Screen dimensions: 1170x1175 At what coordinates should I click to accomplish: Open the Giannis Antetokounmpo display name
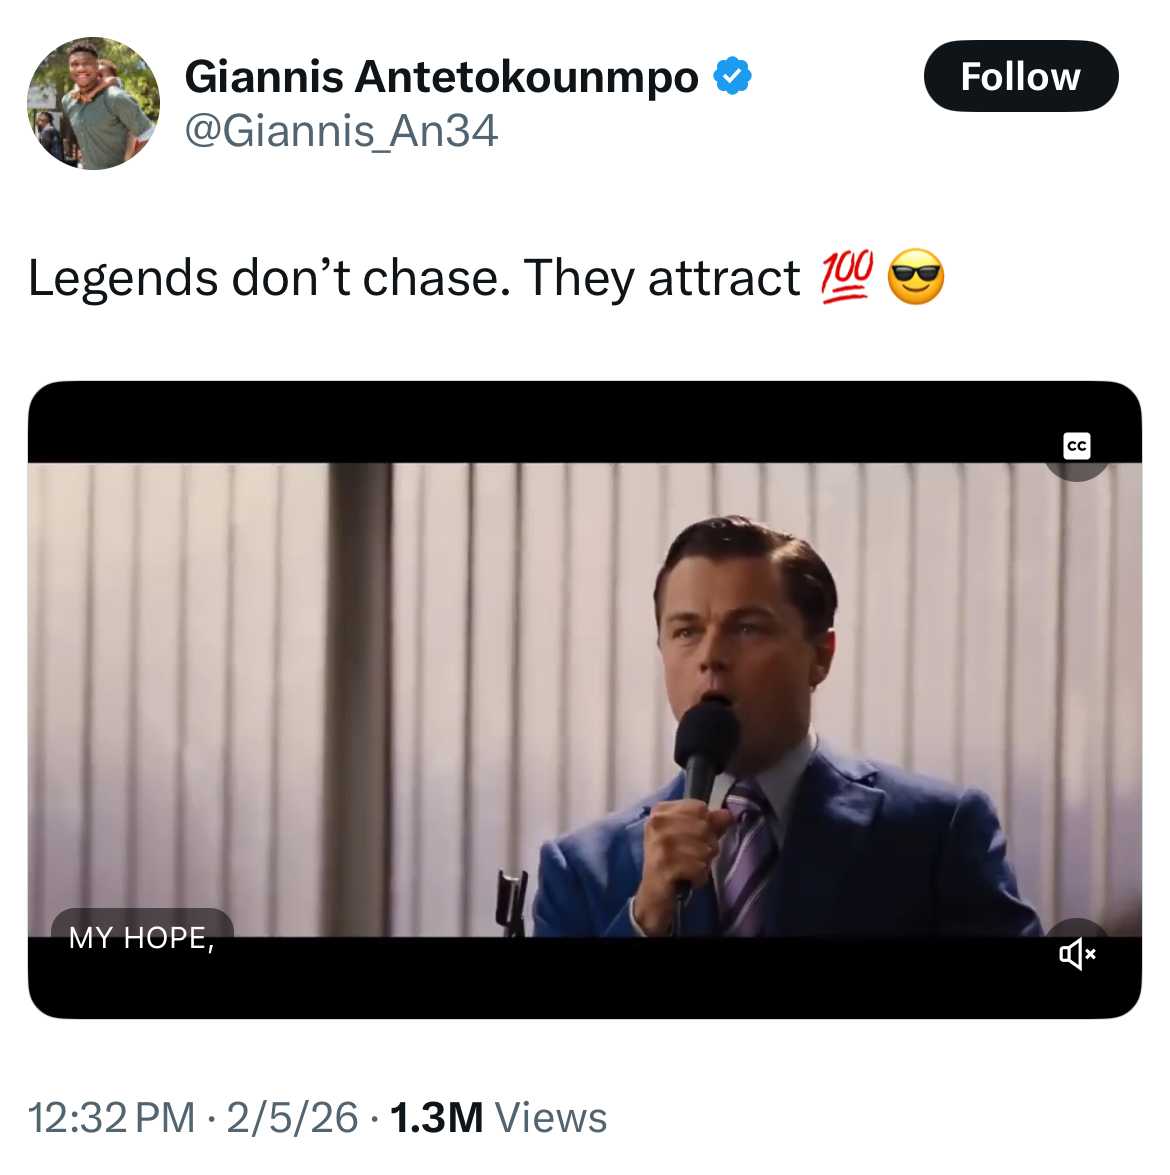441,77
